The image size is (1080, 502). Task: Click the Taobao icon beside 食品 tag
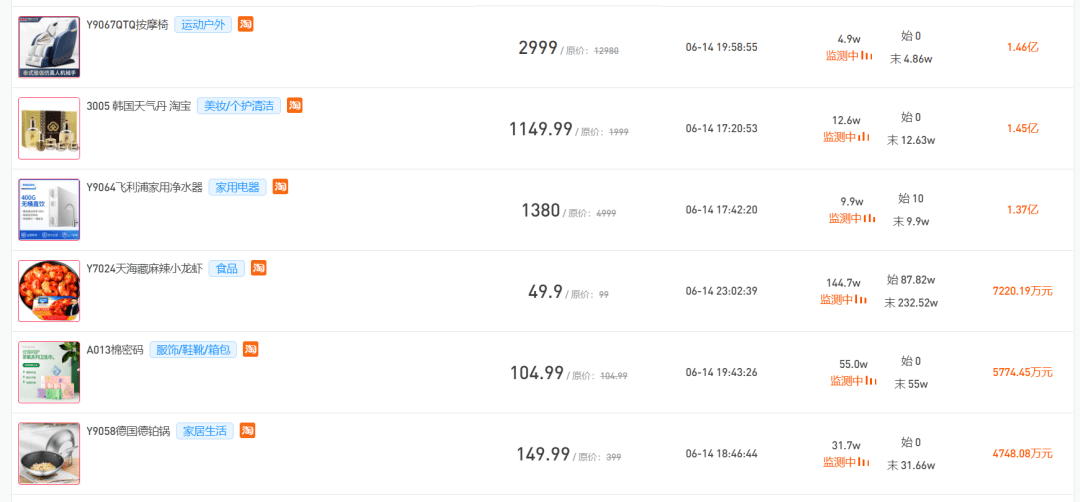258,268
